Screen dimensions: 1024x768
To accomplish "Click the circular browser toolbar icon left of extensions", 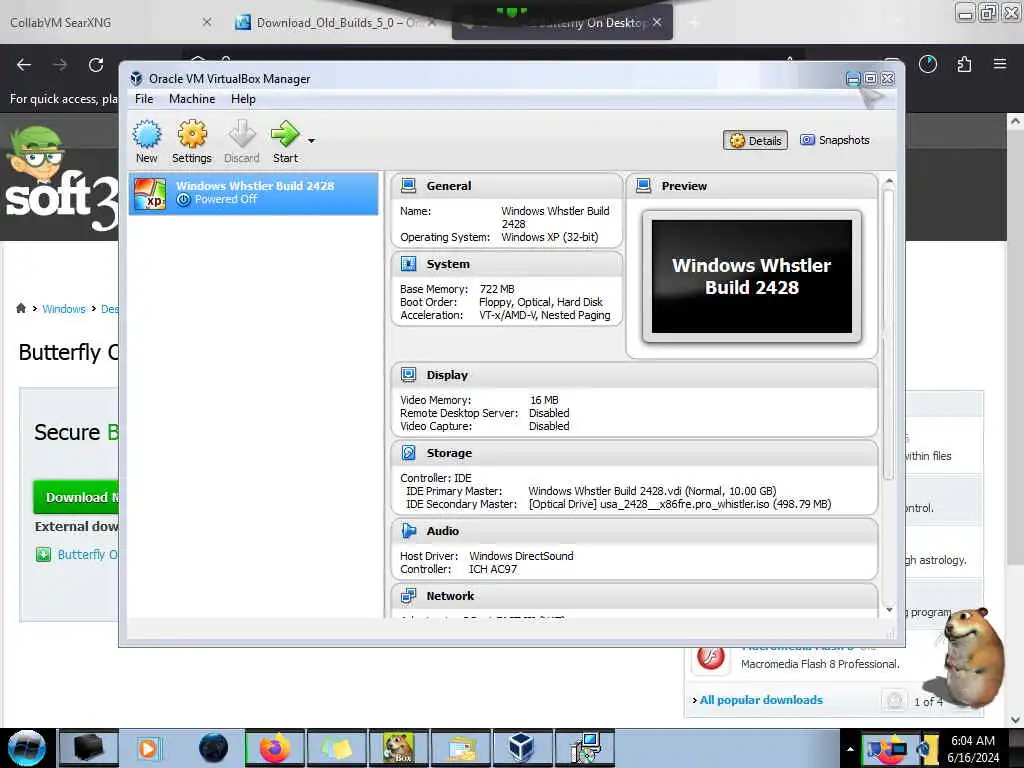I will [928, 64].
